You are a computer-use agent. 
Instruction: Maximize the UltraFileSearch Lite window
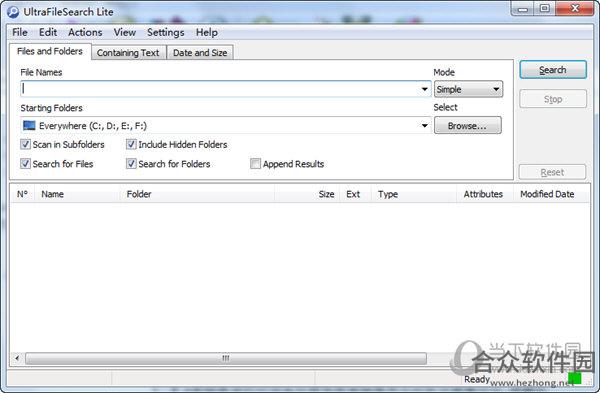(545, 9)
